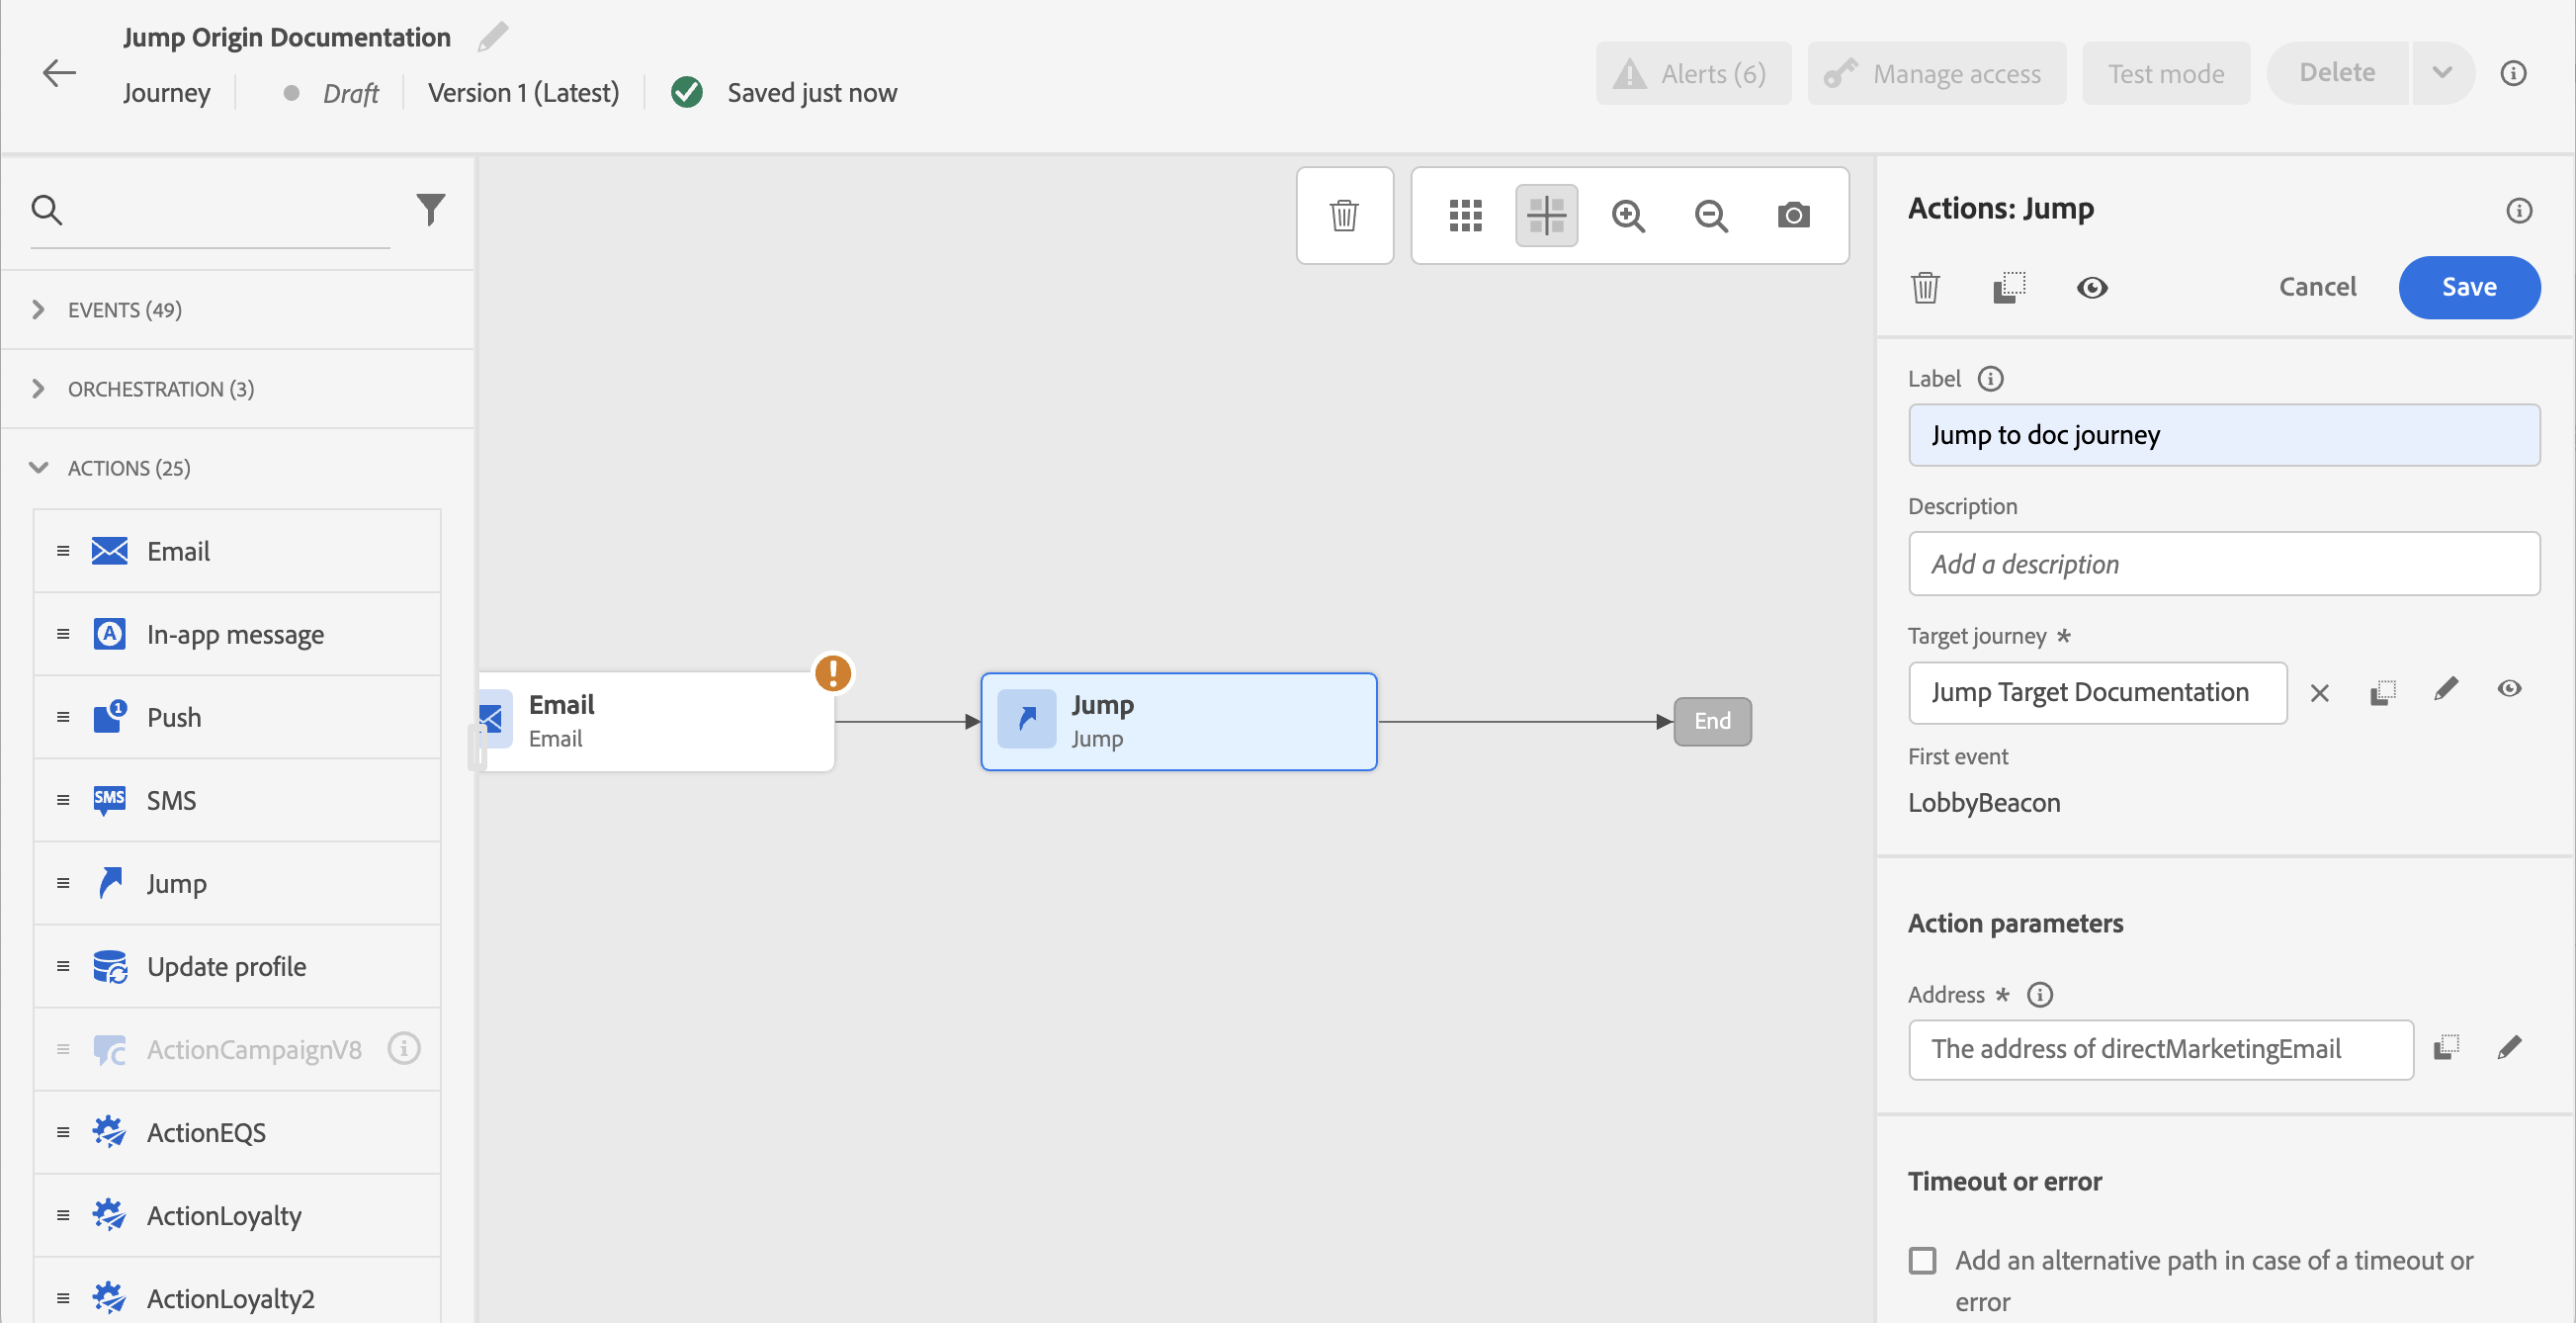
Task: Select the In-app message action item
Action: [x=235, y=634]
